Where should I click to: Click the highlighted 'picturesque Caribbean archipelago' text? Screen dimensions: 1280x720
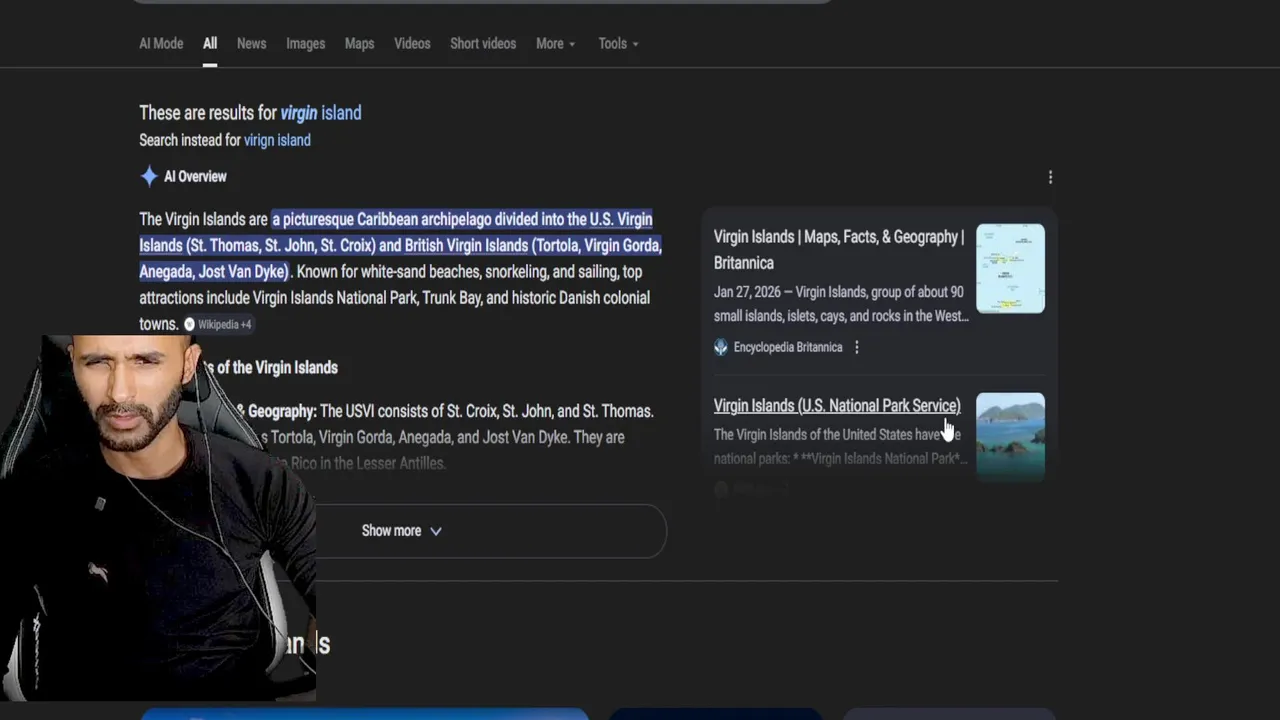click(400, 245)
